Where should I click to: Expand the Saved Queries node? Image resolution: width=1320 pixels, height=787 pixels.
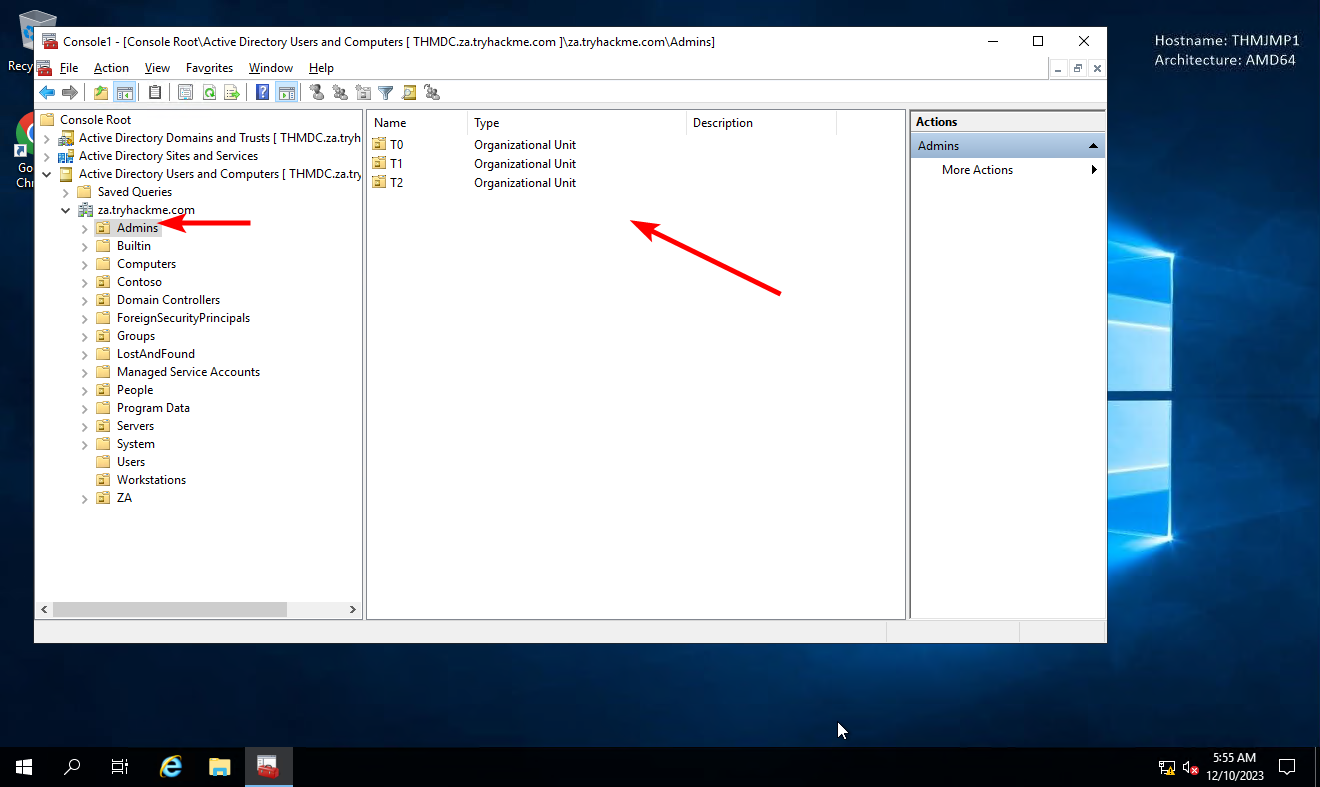click(65, 192)
